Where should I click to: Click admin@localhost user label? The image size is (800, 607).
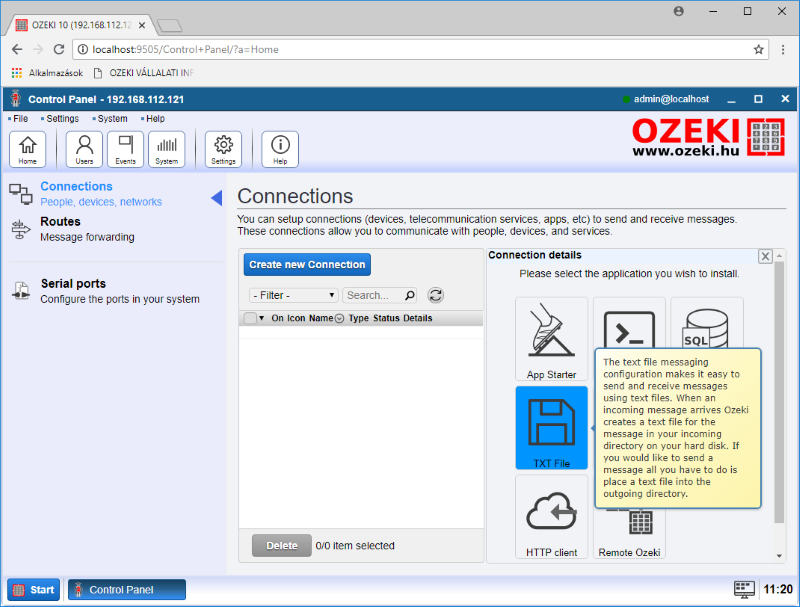point(671,99)
